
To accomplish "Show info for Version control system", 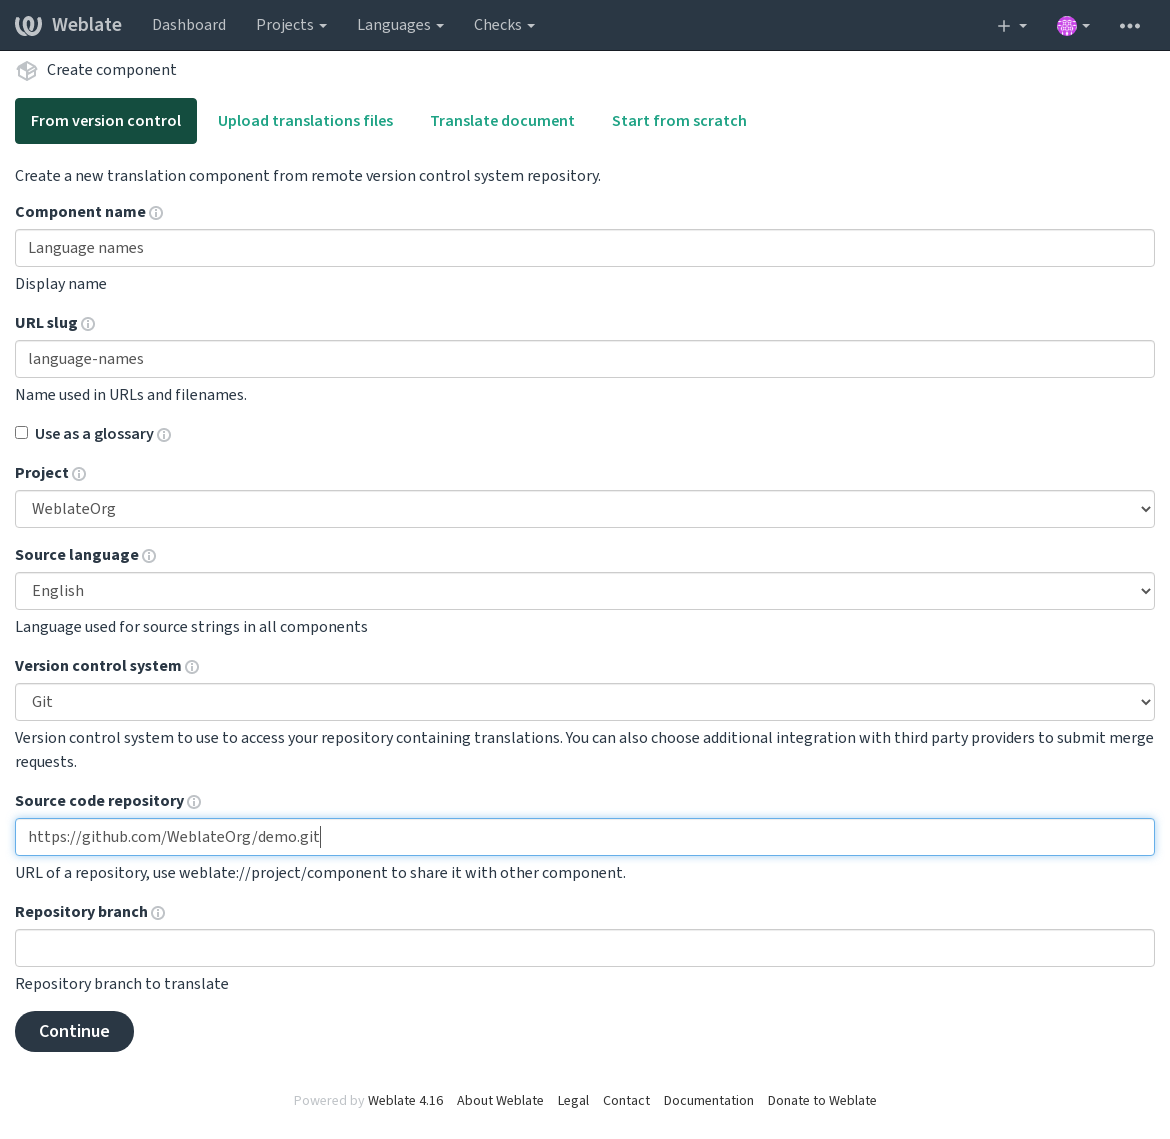I will [192, 667].
